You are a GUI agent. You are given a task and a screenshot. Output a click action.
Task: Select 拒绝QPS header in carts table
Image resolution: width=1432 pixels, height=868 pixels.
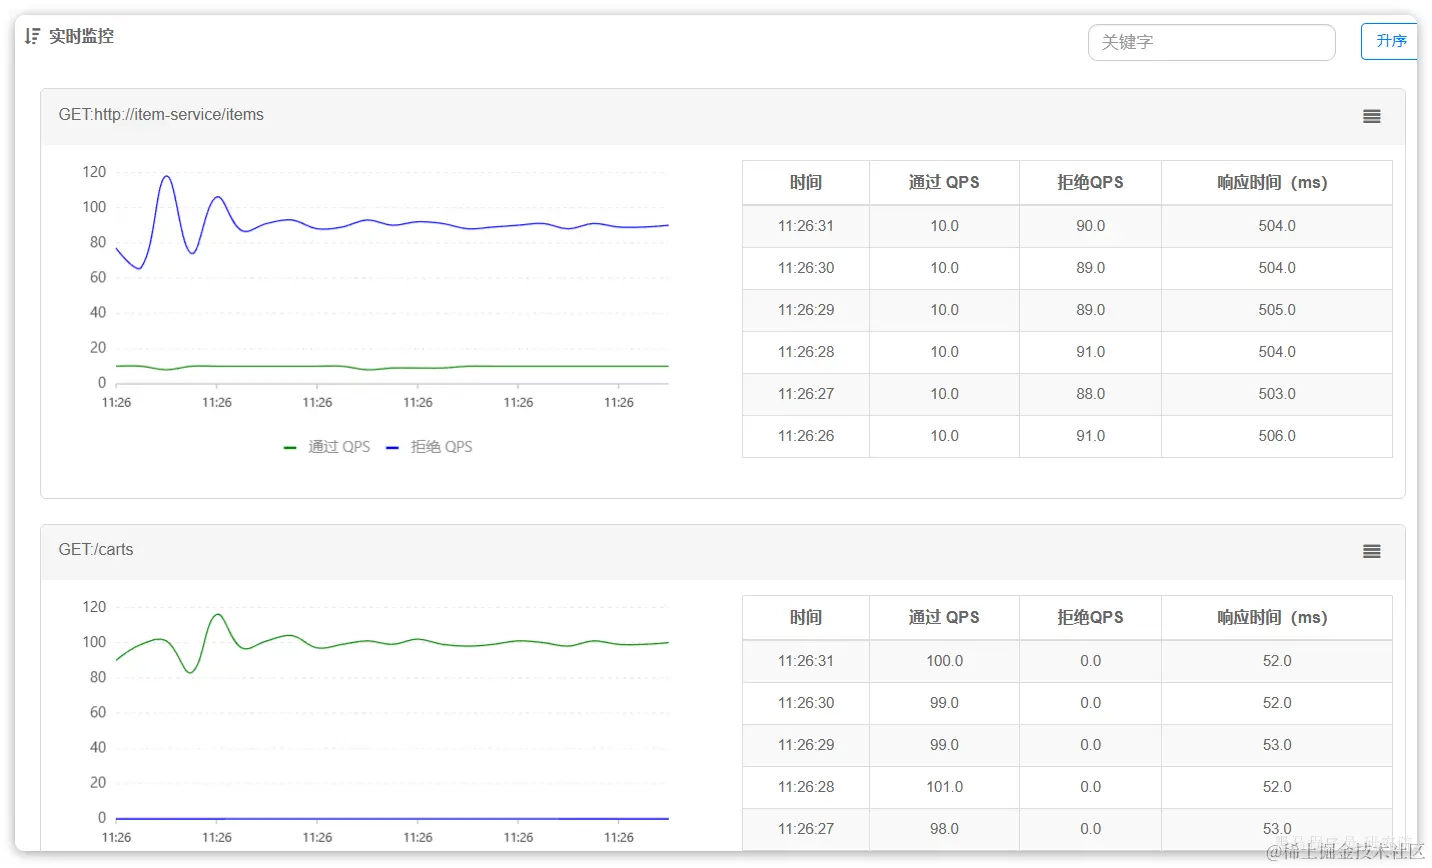point(1090,618)
